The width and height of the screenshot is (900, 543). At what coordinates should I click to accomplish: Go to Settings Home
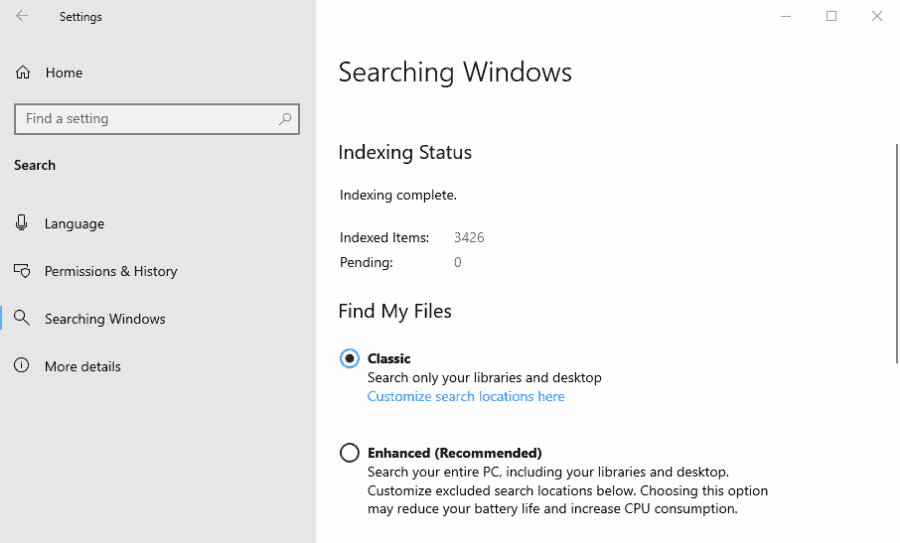(64, 73)
